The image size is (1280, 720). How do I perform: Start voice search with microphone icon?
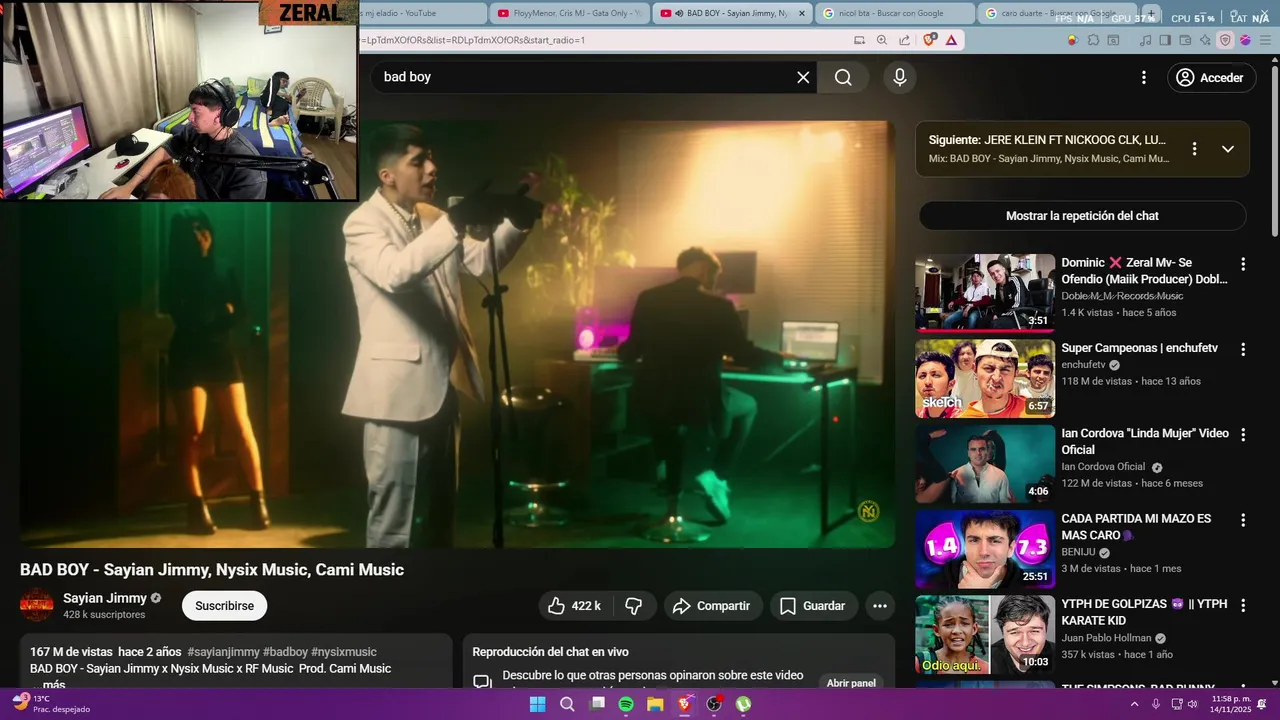900,77
